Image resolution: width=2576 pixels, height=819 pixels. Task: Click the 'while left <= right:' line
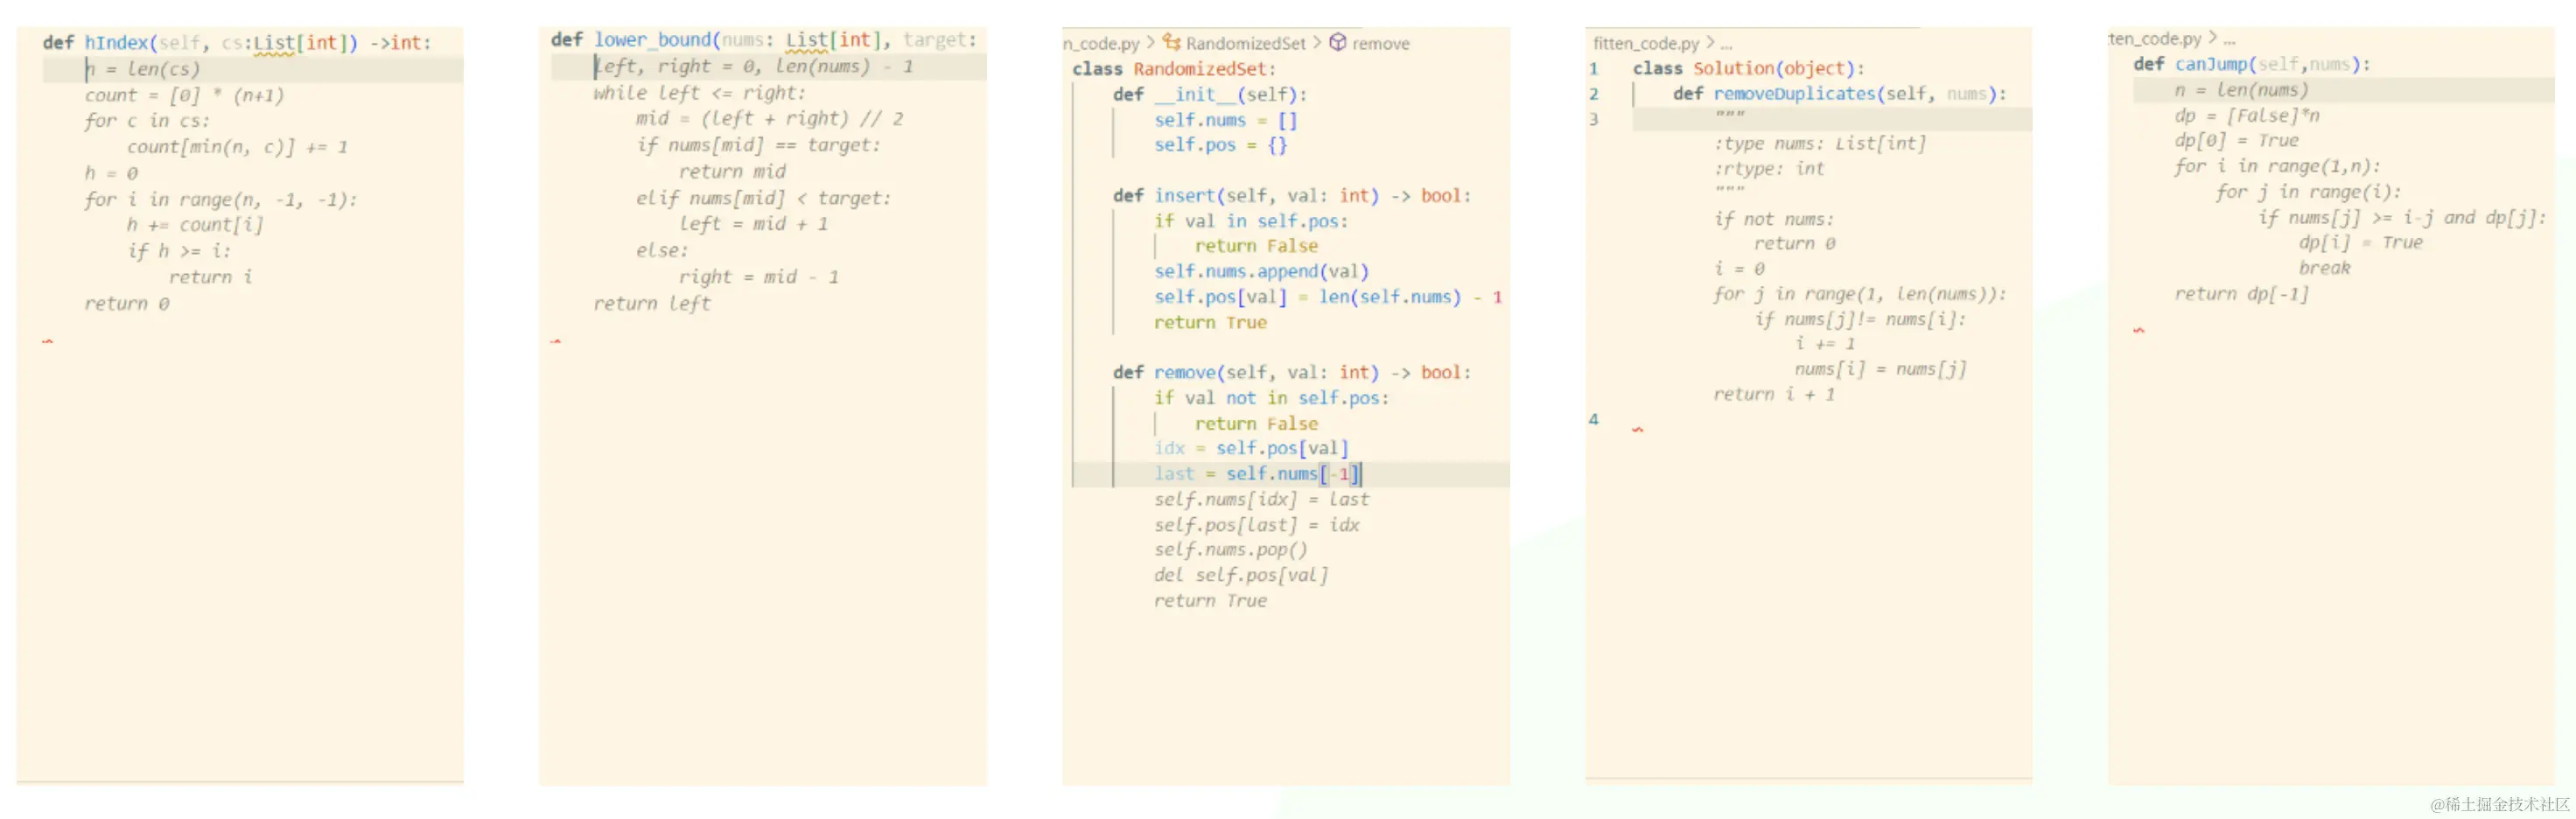(699, 92)
